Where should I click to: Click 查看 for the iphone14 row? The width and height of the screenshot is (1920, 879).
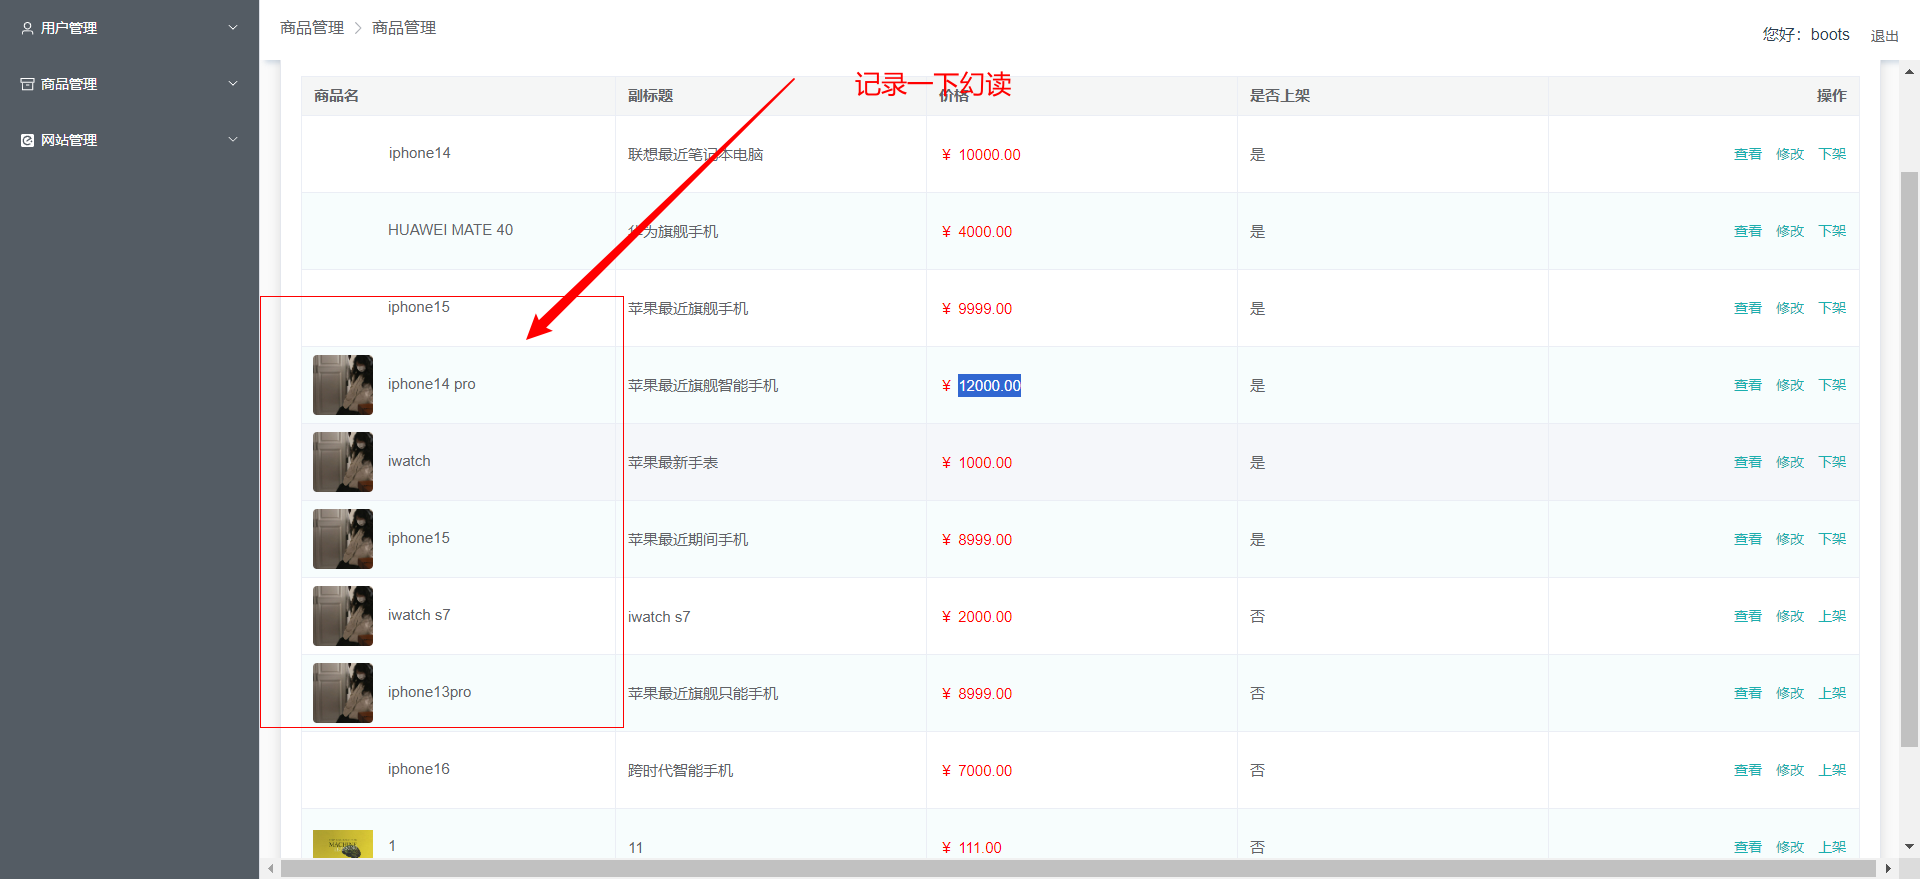click(1747, 154)
